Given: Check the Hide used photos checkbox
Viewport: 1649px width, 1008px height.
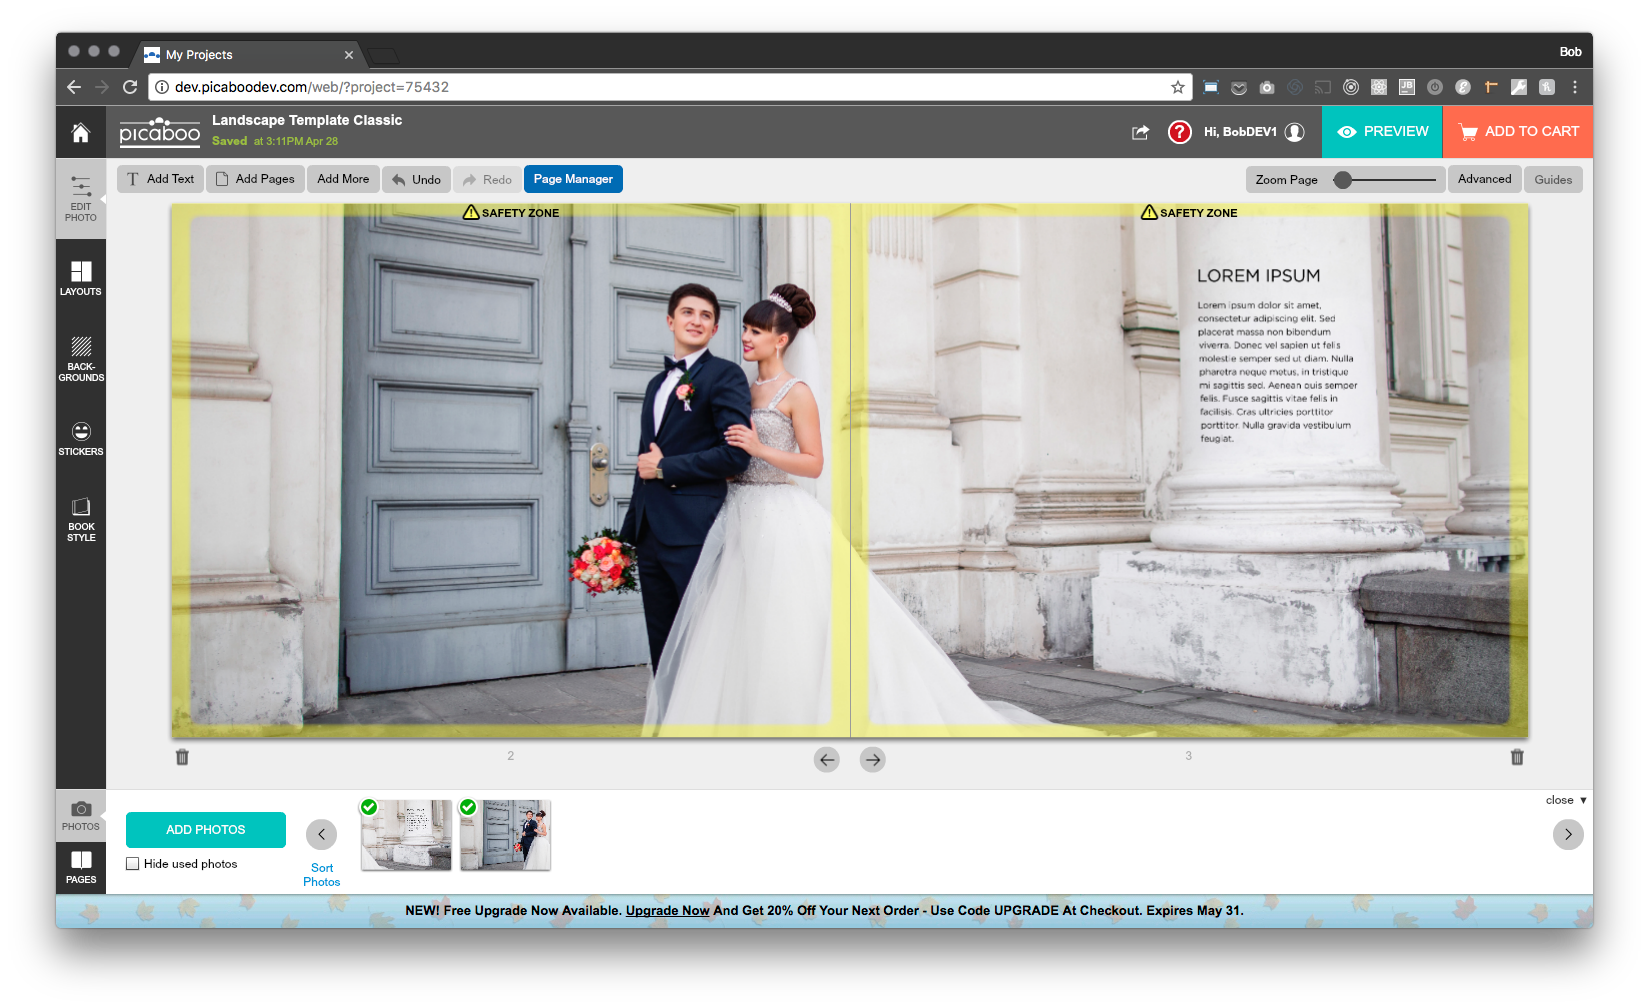Looking at the screenshot, I should pyautogui.click(x=133, y=864).
